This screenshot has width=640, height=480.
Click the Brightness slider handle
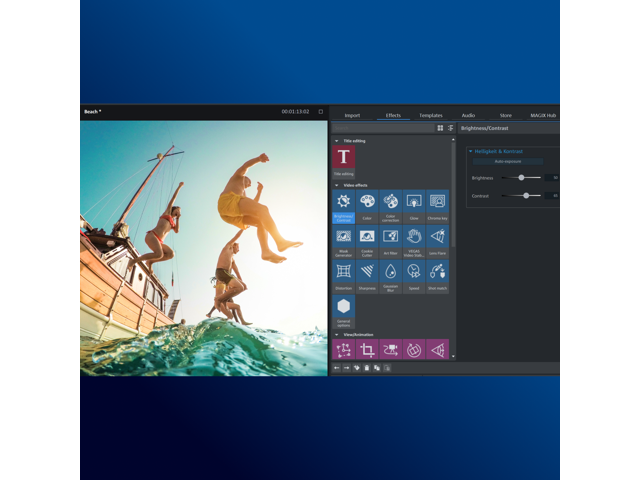pos(521,178)
